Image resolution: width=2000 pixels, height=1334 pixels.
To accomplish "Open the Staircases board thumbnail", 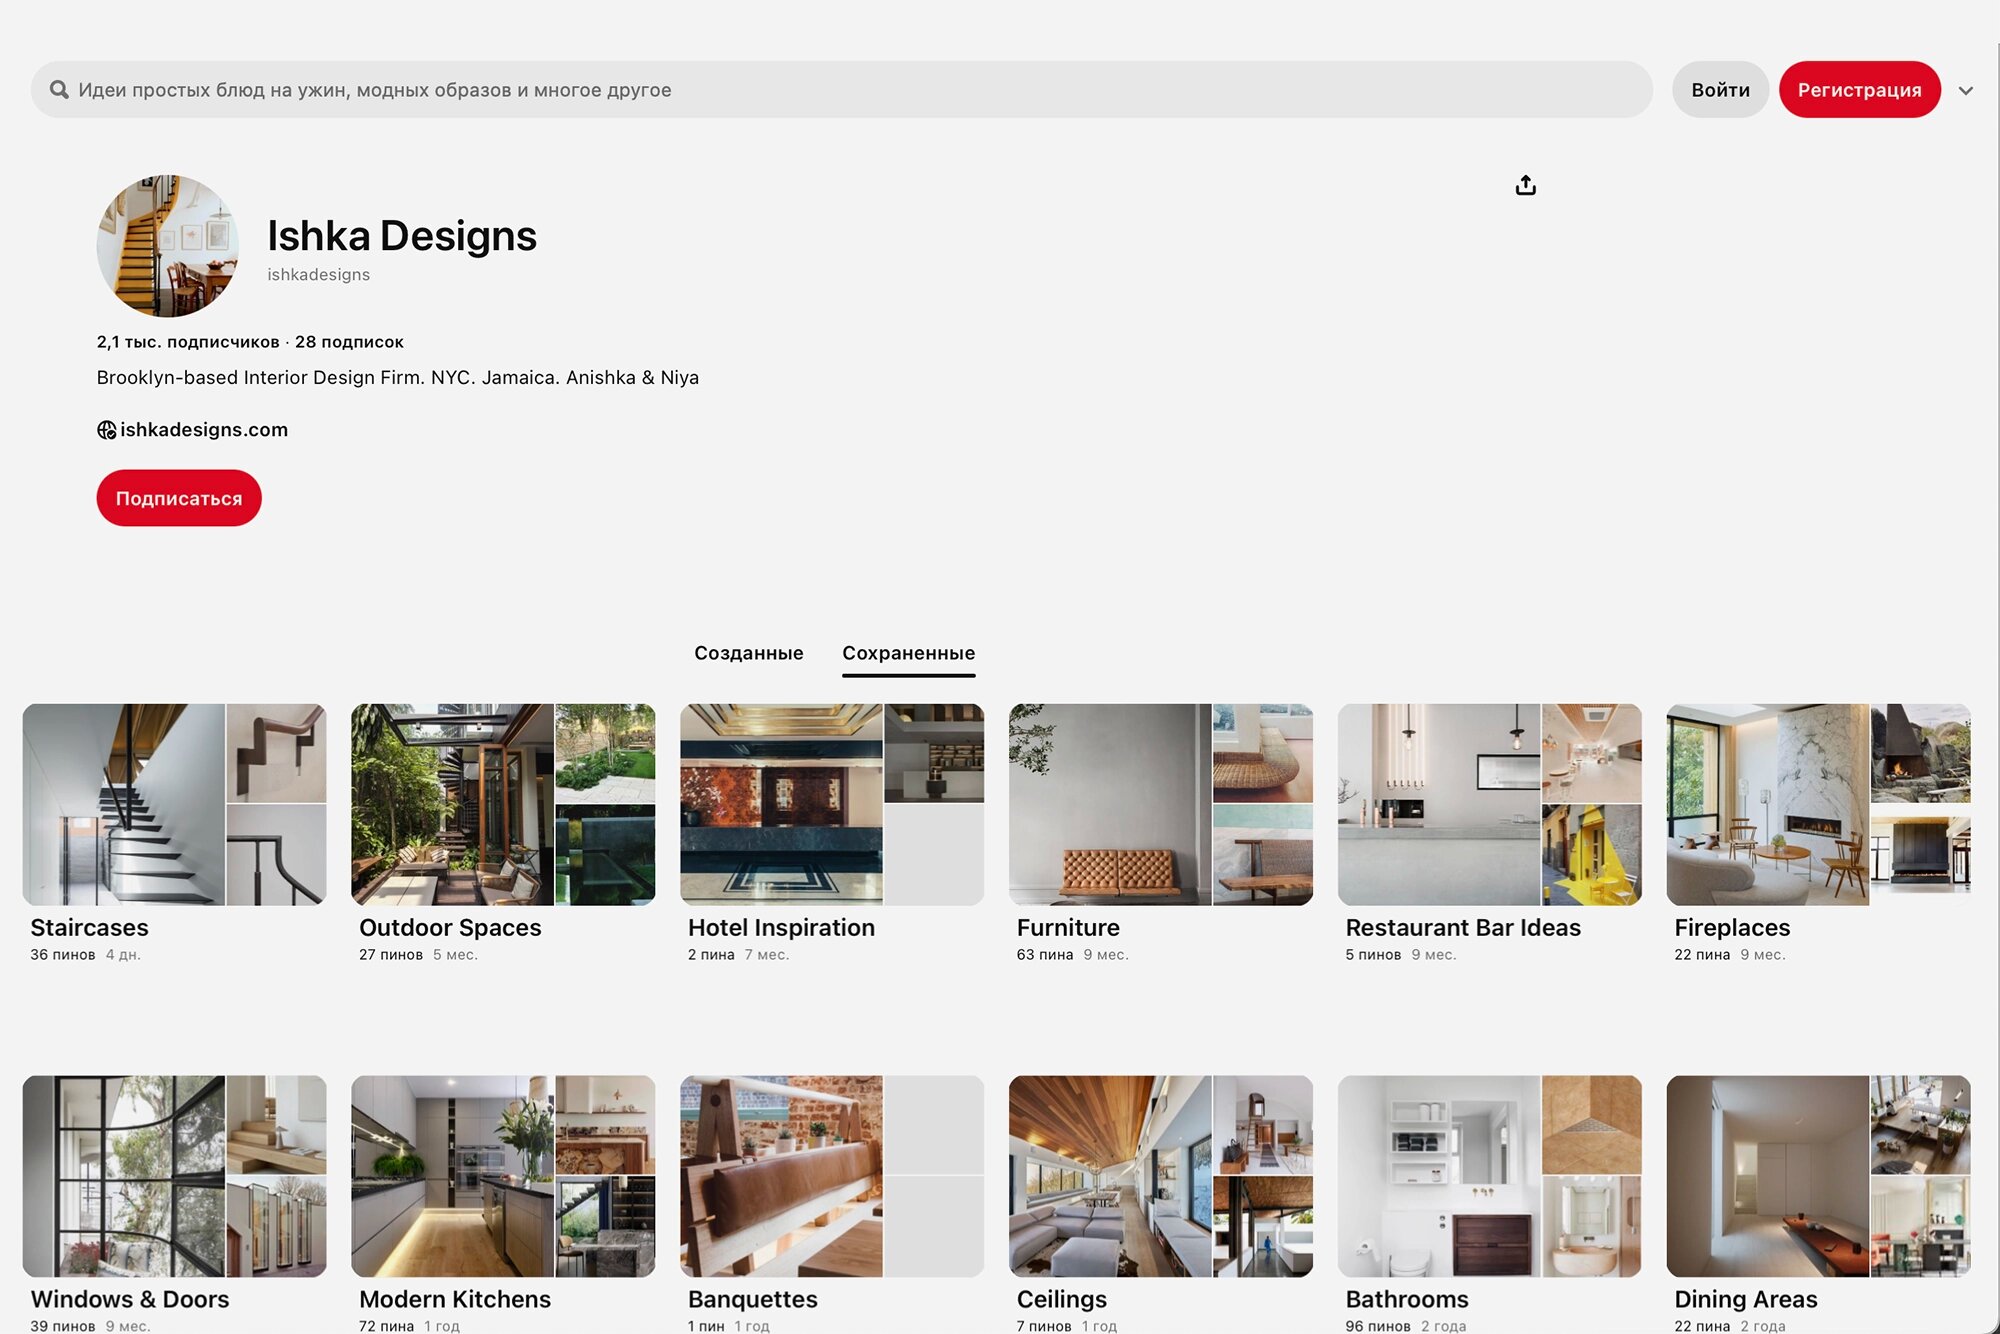I will coord(174,805).
